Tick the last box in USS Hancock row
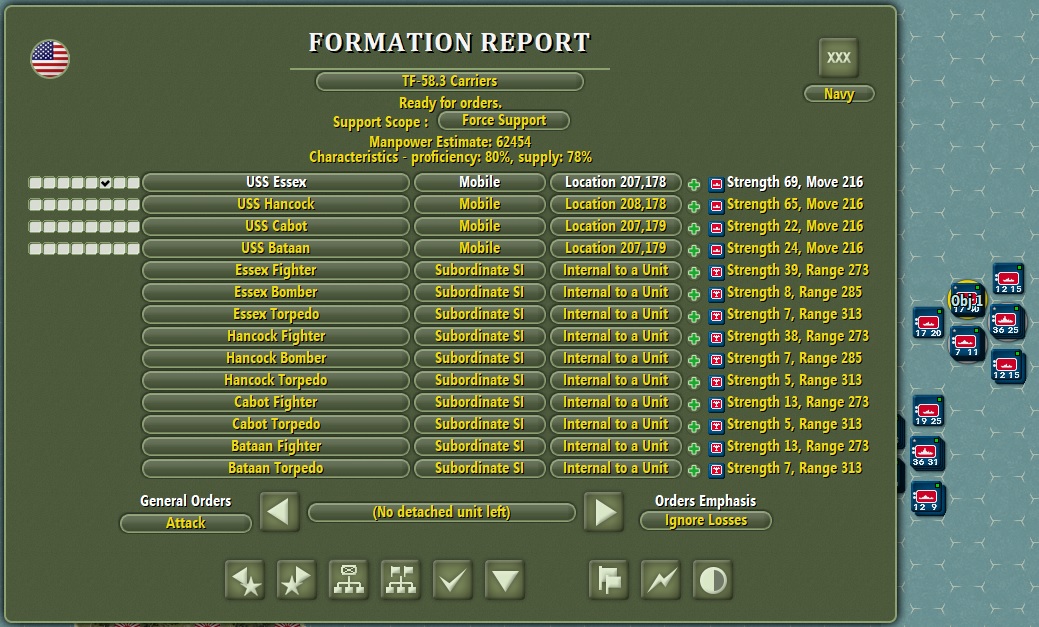 point(133,205)
